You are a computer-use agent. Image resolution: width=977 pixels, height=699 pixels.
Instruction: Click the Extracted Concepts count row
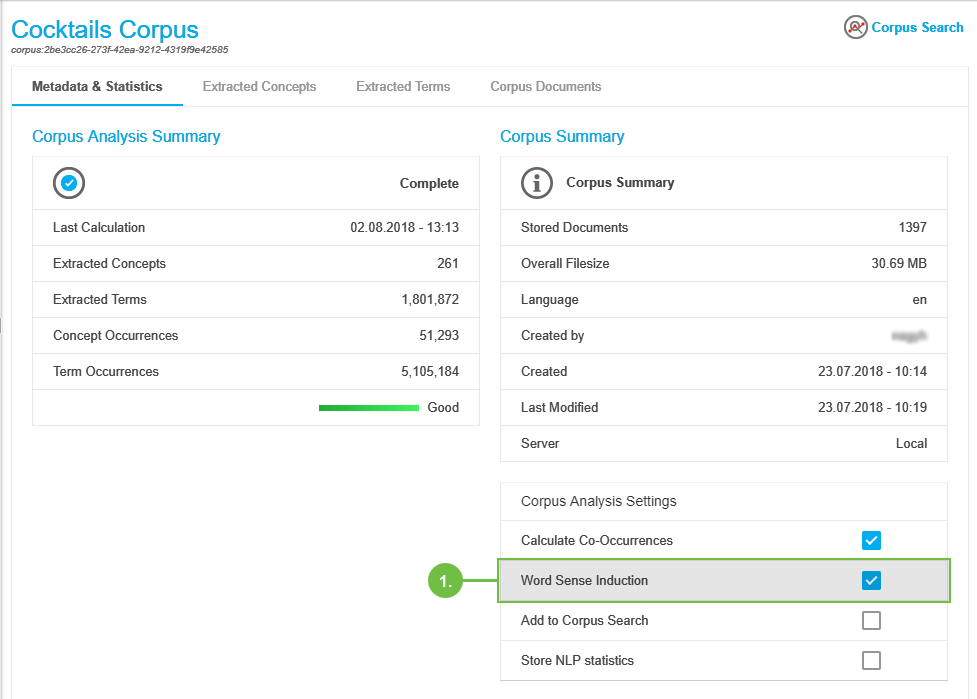tap(255, 264)
